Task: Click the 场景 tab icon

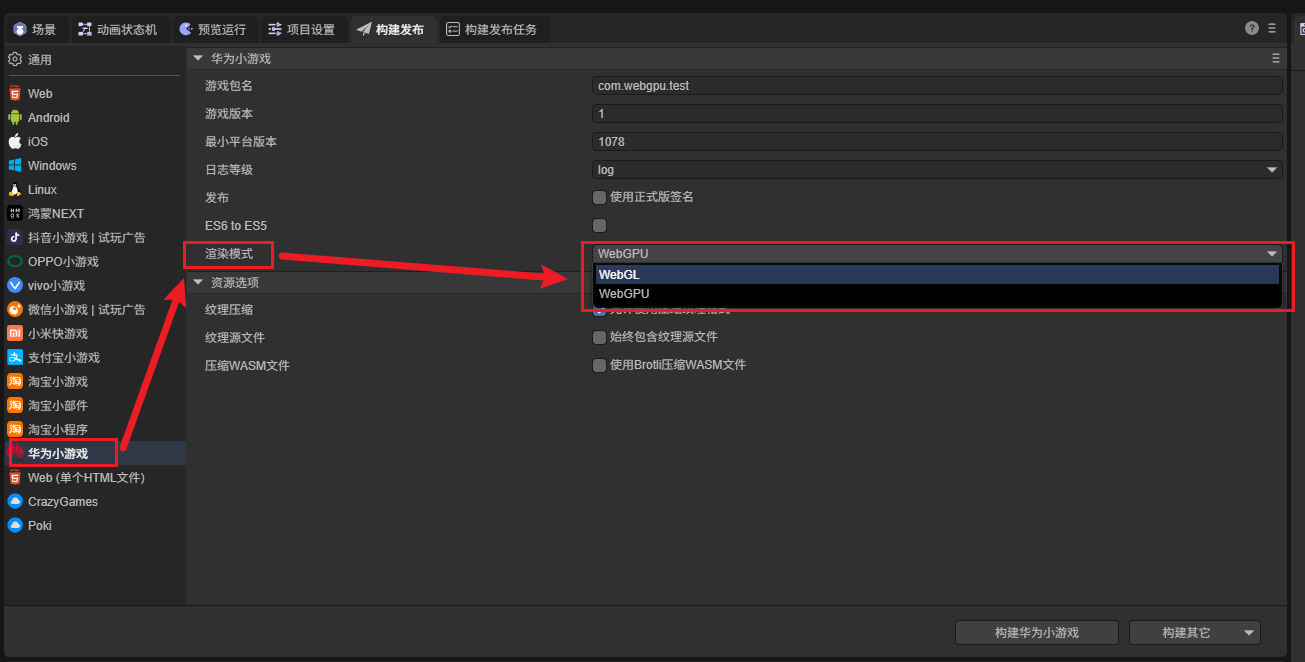Action: point(19,29)
